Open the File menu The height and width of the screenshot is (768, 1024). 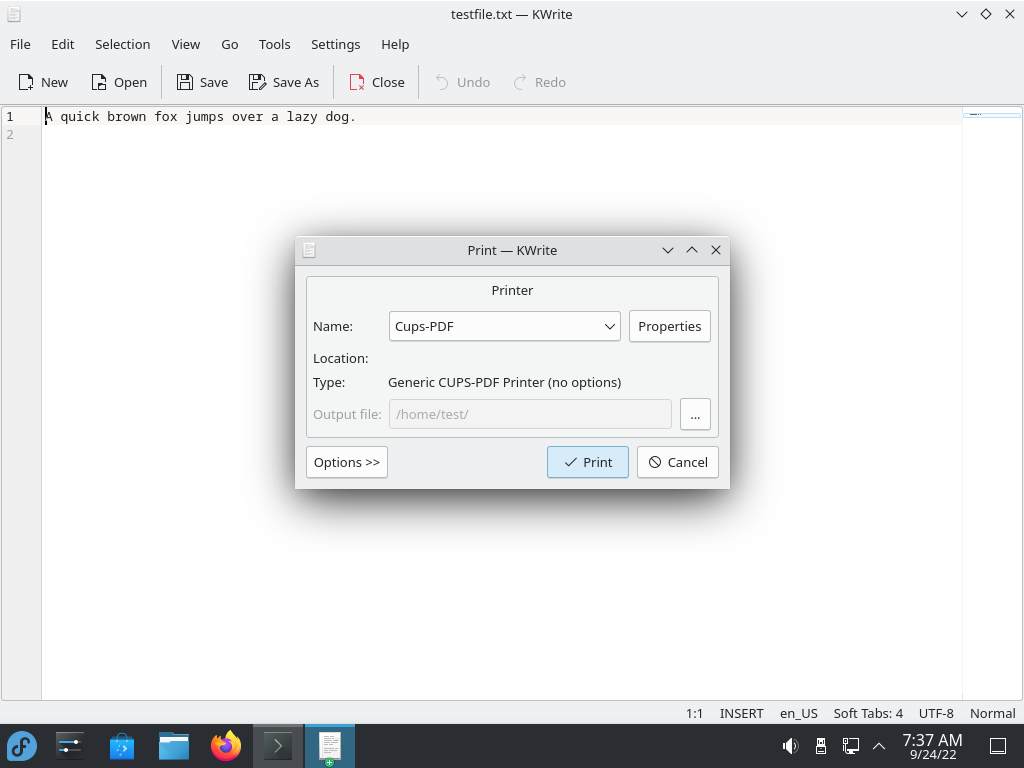pyautogui.click(x=20, y=44)
